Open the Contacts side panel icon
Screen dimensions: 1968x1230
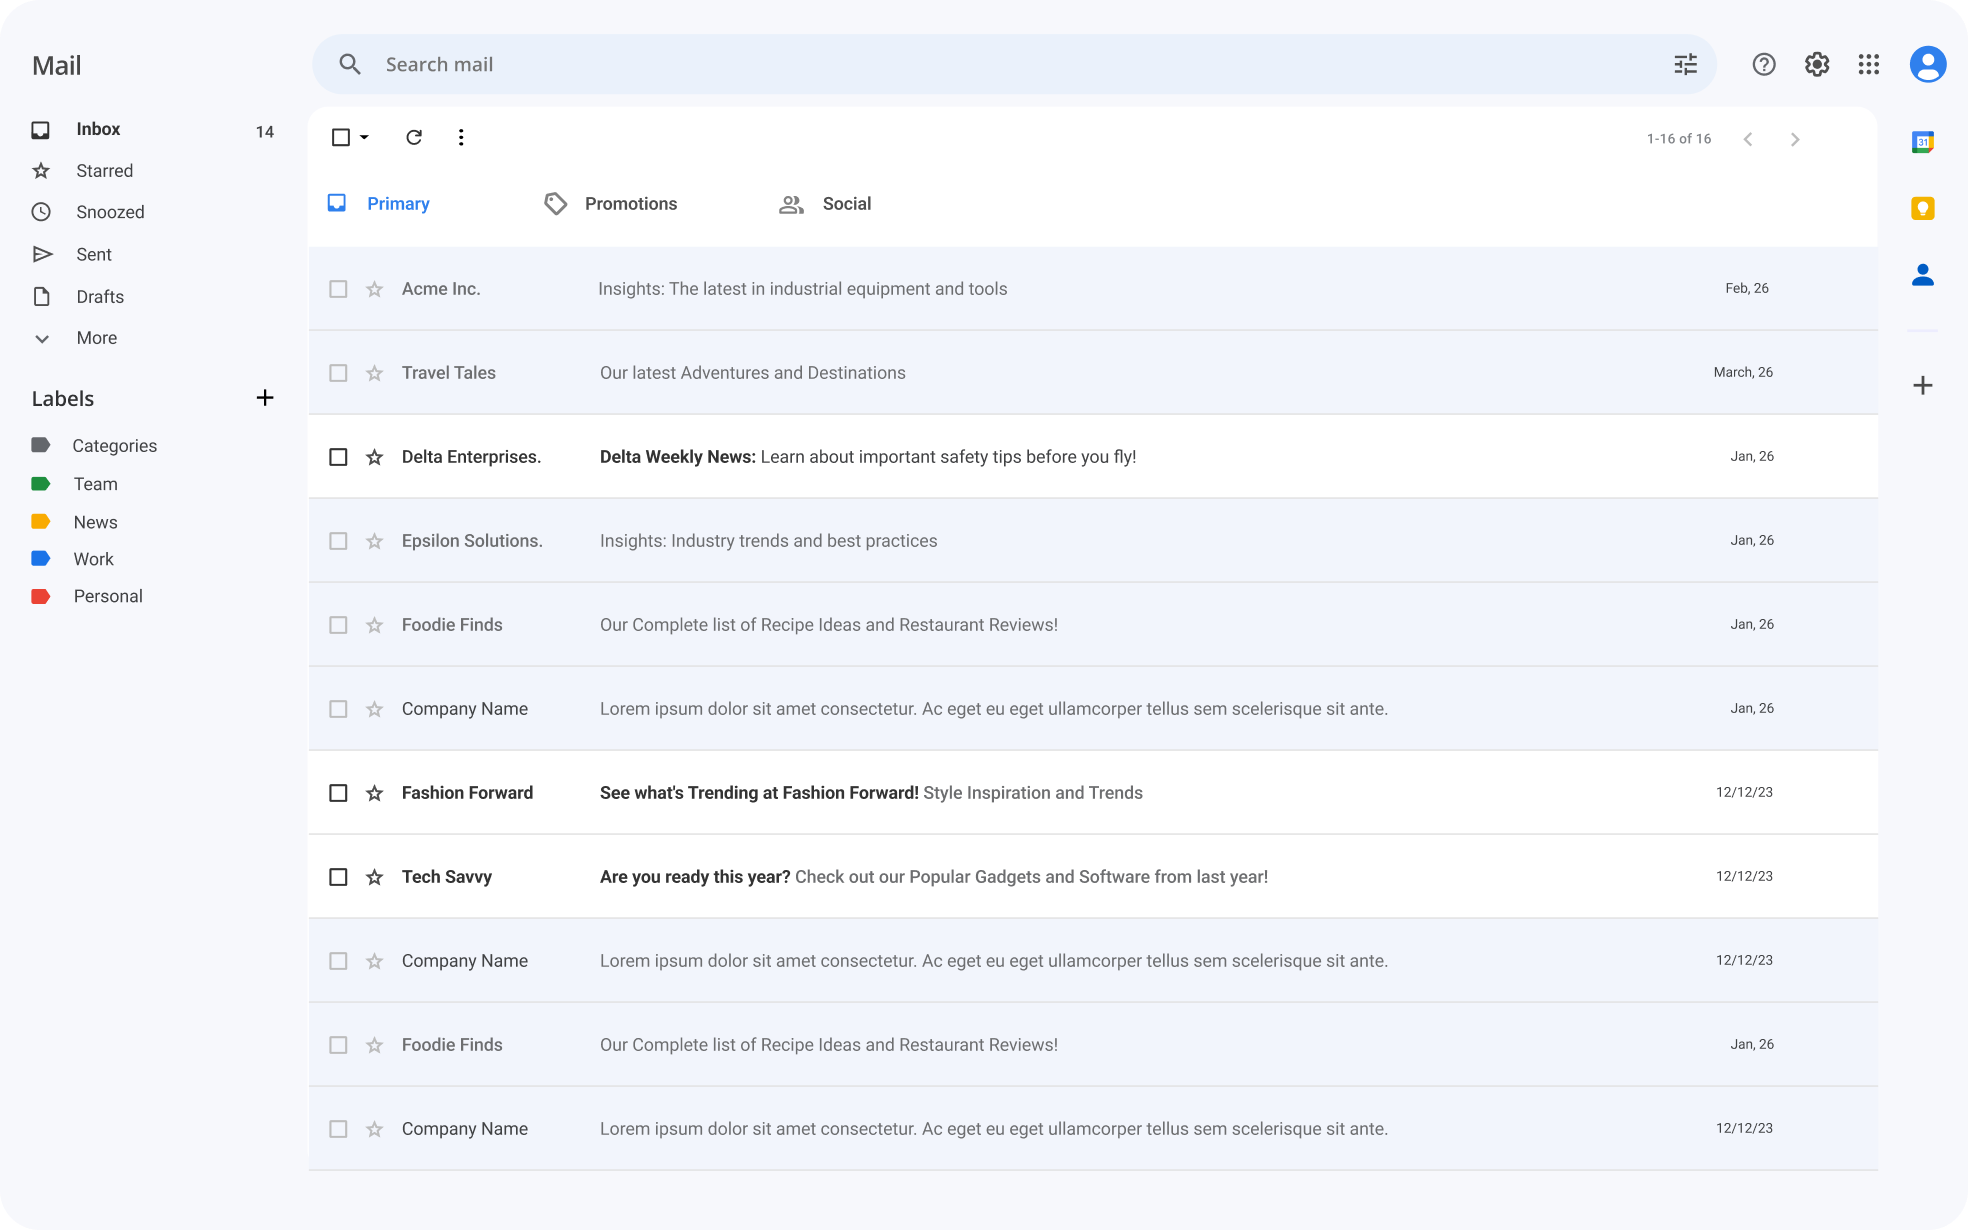coord(1922,274)
